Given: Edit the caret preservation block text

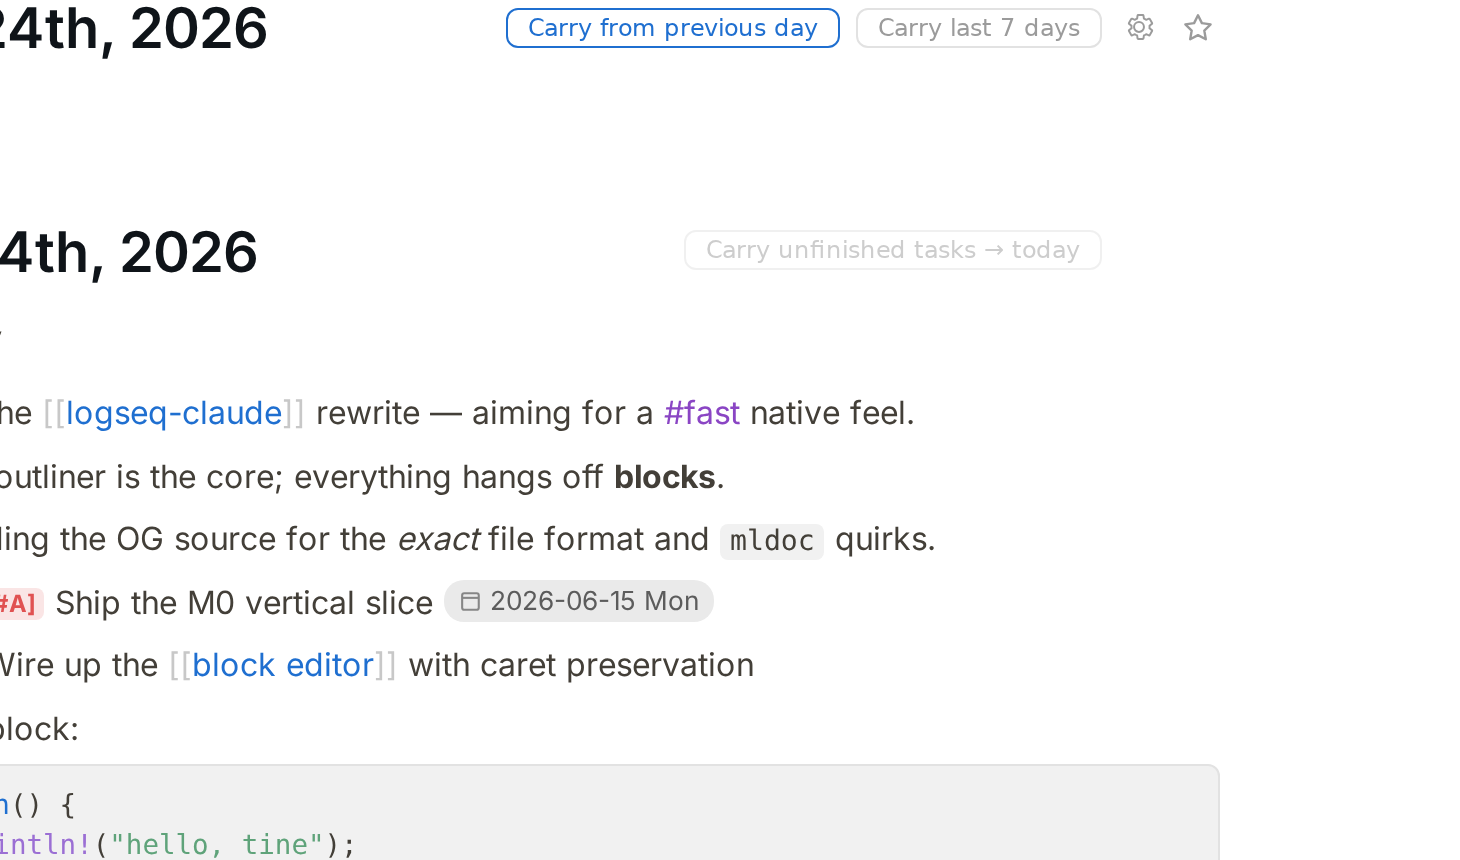Looking at the screenshot, I should (581, 665).
